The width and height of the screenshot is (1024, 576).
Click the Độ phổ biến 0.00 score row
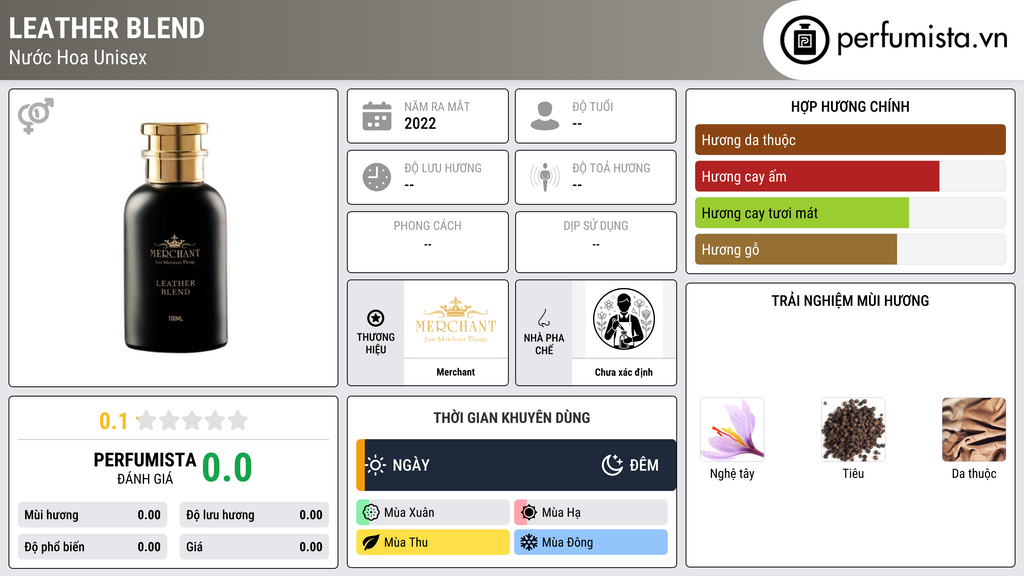tap(92, 547)
